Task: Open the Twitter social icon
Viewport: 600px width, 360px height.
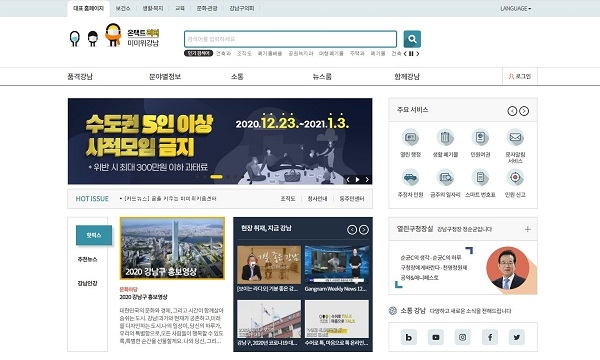Action: tap(517, 337)
